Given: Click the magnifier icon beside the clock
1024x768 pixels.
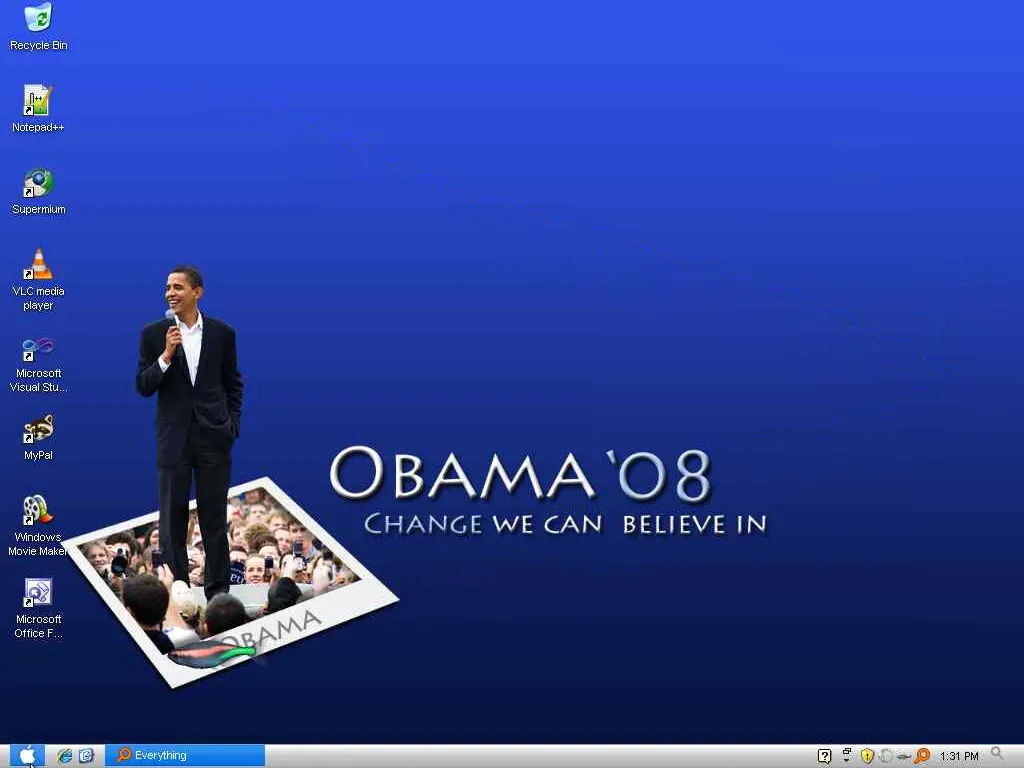Looking at the screenshot, I should click(998, 754).
